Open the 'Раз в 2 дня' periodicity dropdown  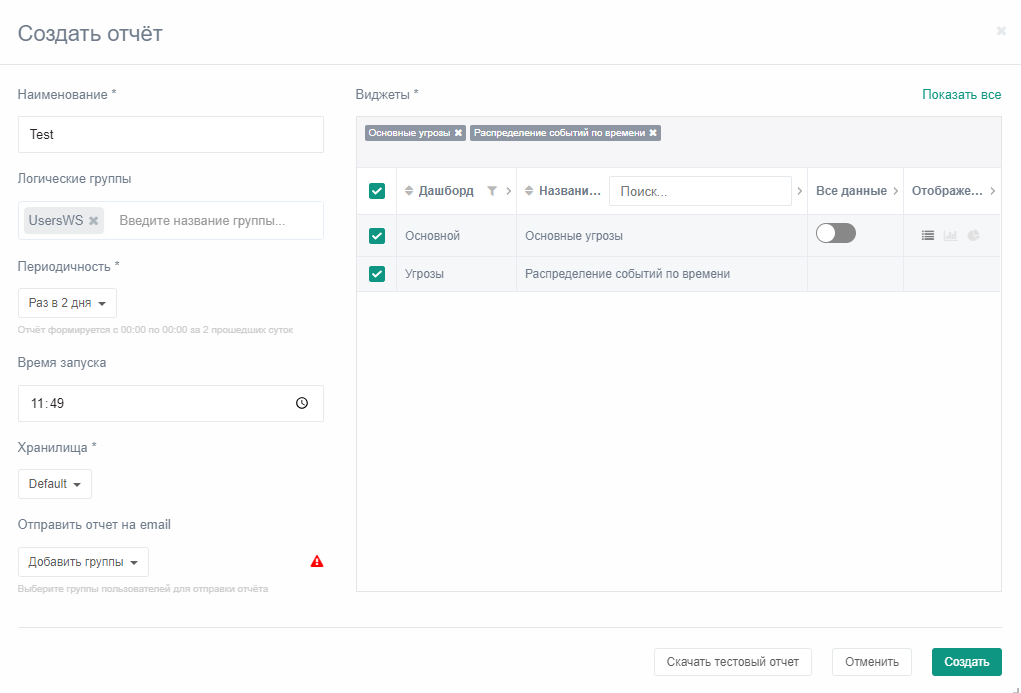point(67,303)
